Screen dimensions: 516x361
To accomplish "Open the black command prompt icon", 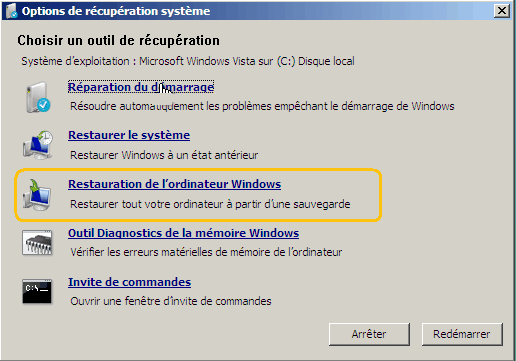I will click(37, 291).
